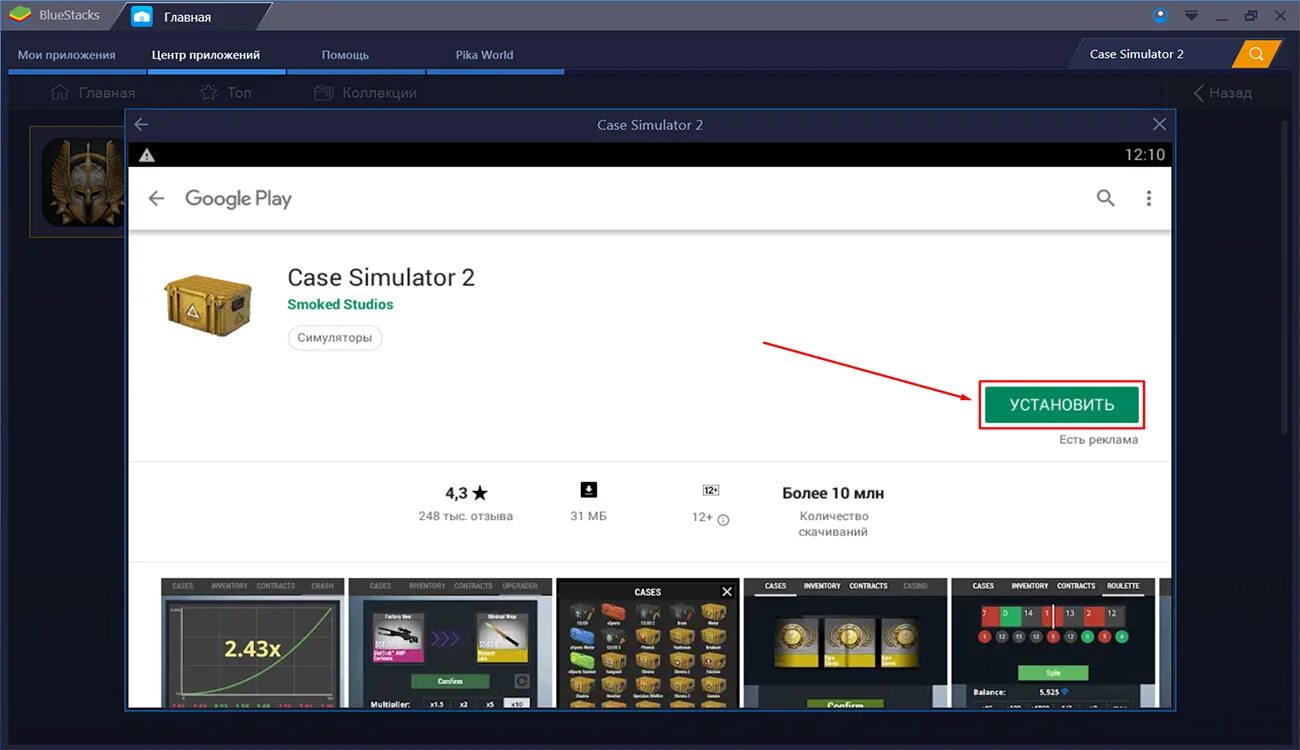Close the Case Simulator 2 dialog
The width and height of the screenshot is (1300, 750).
click(1159, 124)
